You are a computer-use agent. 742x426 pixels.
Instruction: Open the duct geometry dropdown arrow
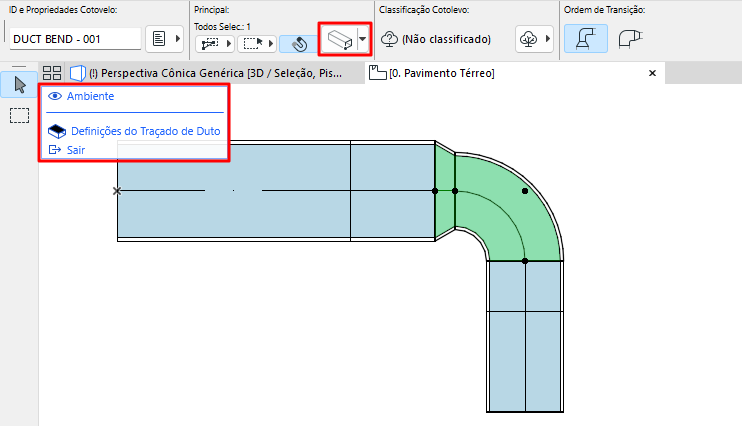click(x=362, y=39)
